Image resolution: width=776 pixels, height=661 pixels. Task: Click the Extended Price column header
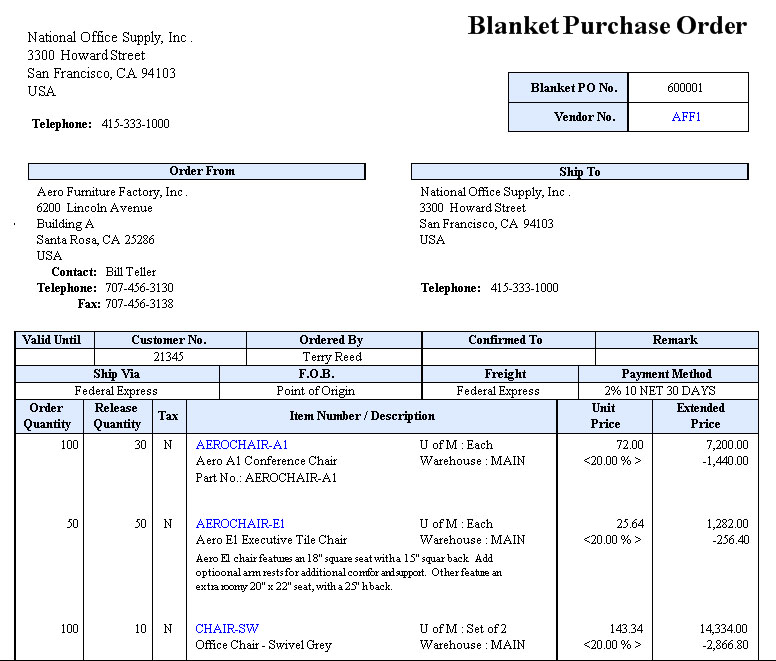[700, 416]
